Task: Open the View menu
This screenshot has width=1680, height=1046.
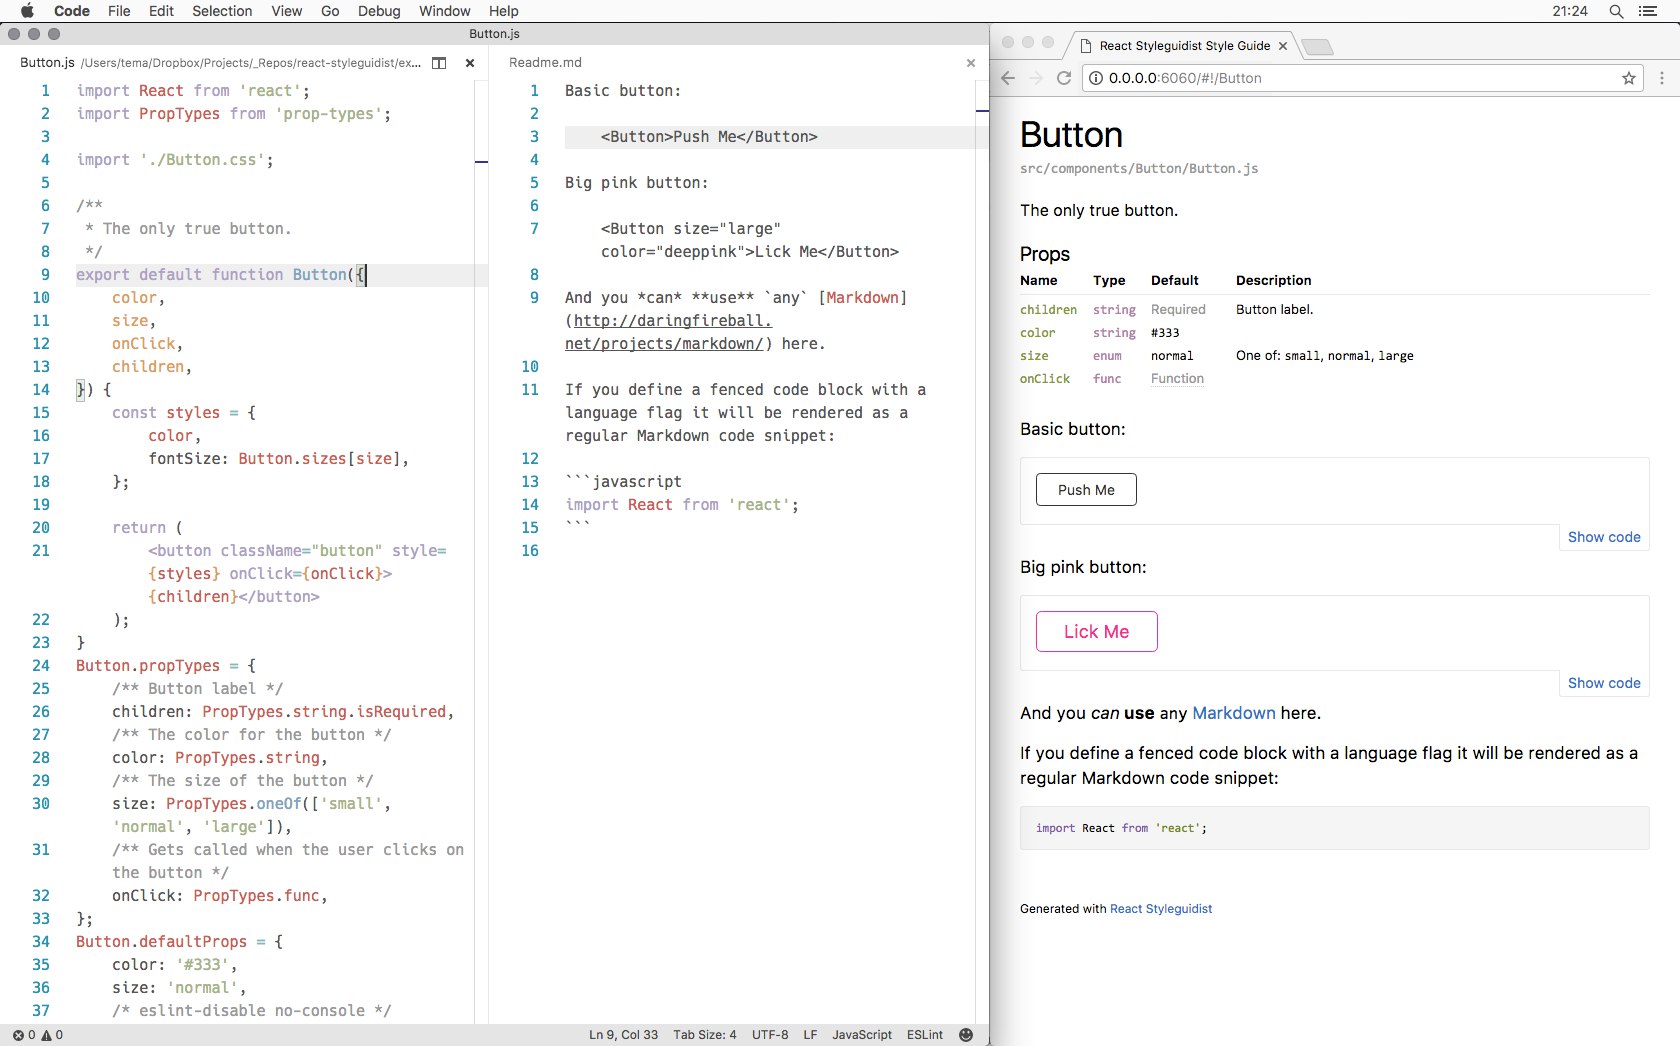Action: coord(286,11)
